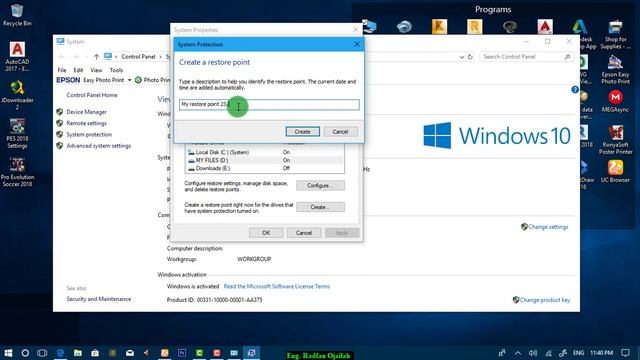This screenshot has width=640, height=360.
Task: Click the up arrow navigation button in System window
Action: [96, 57]
